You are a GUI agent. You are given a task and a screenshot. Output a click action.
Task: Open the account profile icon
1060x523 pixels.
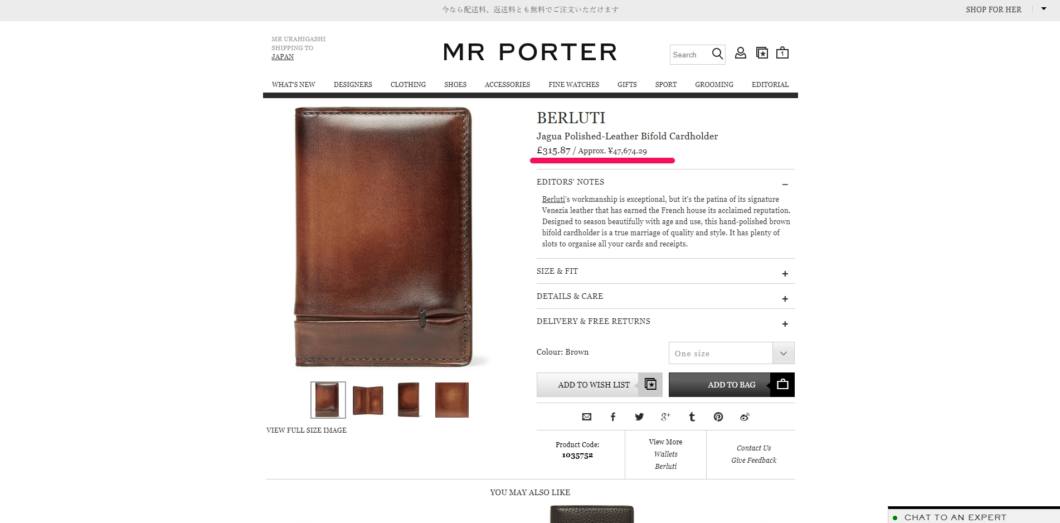coord(740,53)
